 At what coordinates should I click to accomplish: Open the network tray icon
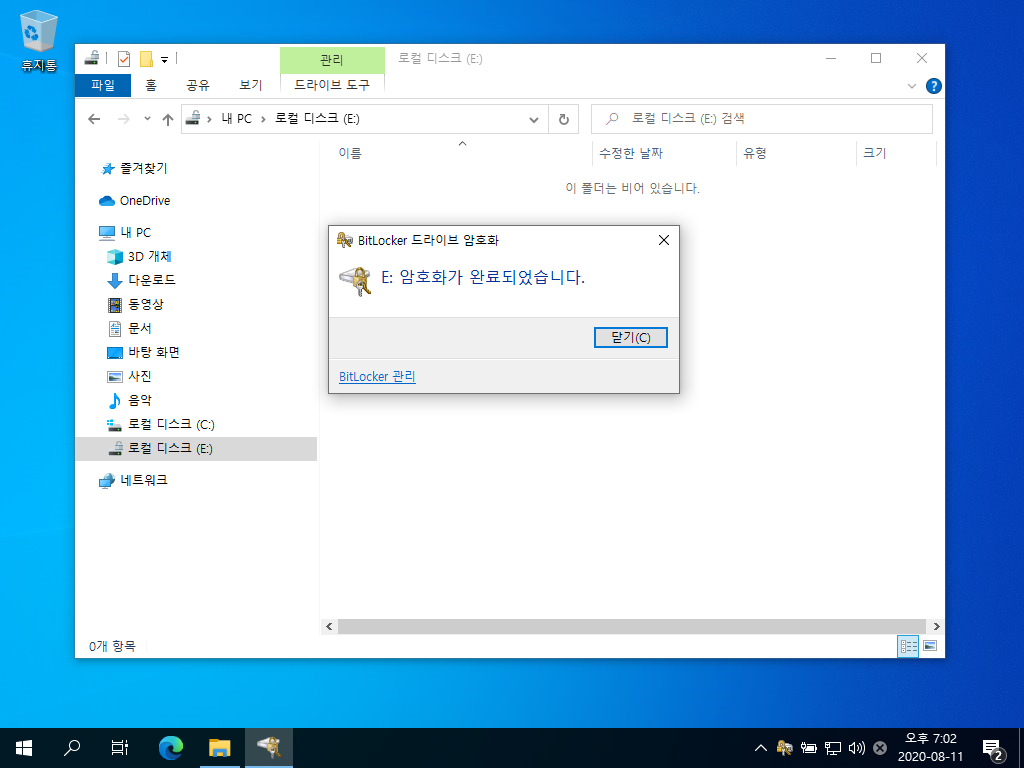tap(833, 748)
